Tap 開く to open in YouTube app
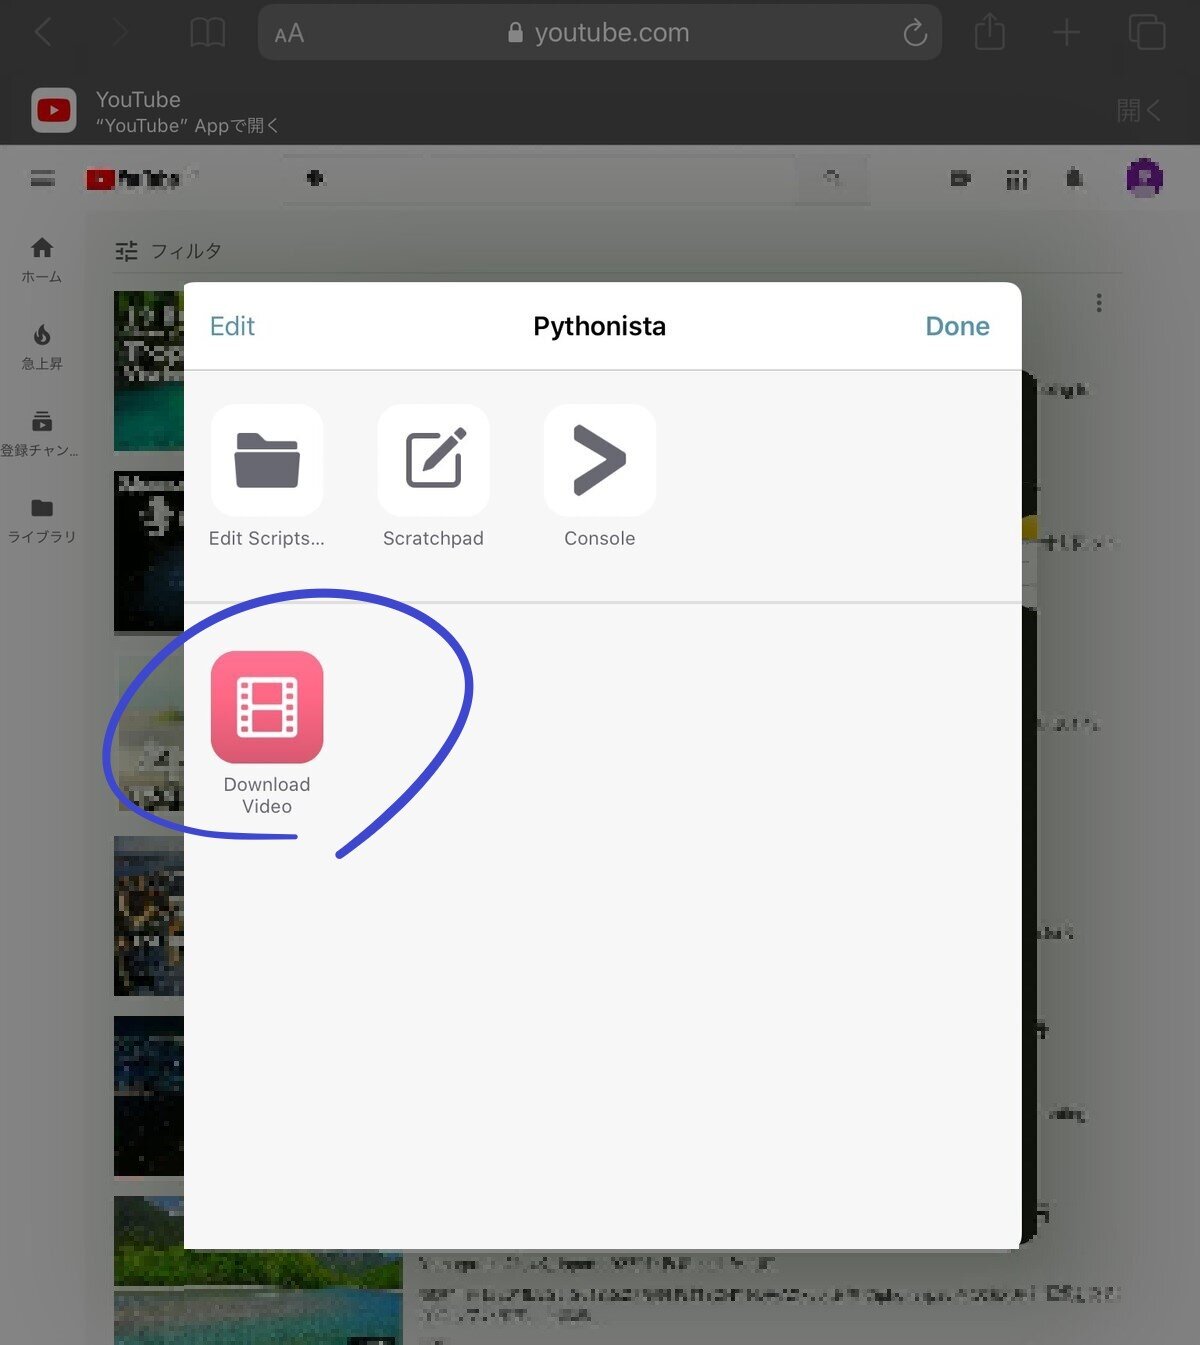This screenshot has width=1200, height=1345. (x=1137, y=110)
